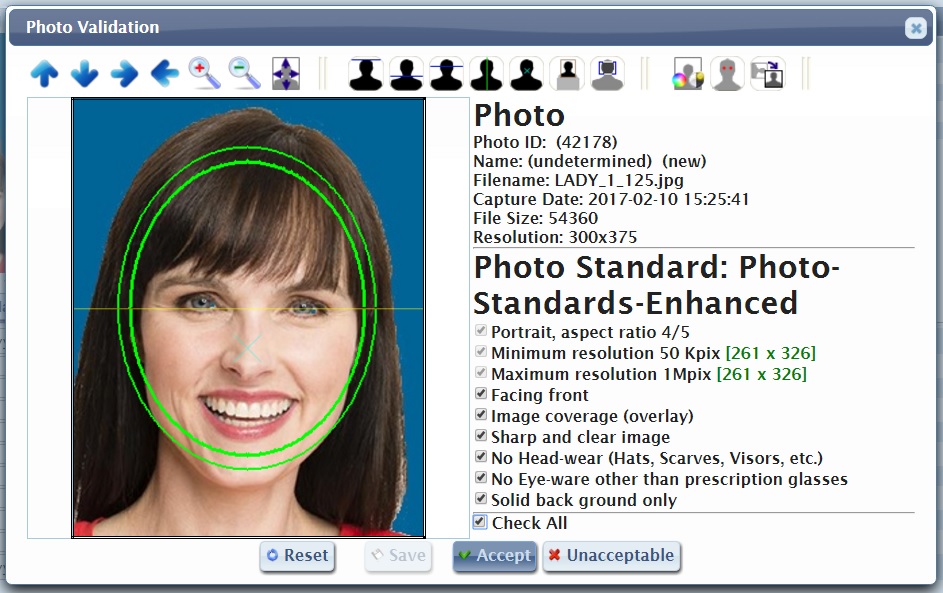Click the Filename LADY_1_125.jpg text
The image size is (943, 593).
point(578,180)
